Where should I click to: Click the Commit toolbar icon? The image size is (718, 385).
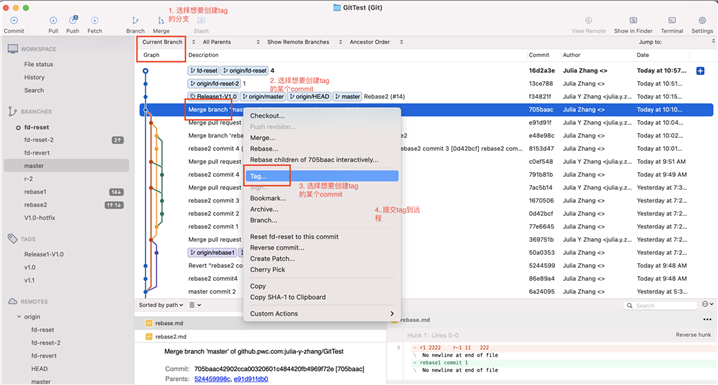coord(14,21)
